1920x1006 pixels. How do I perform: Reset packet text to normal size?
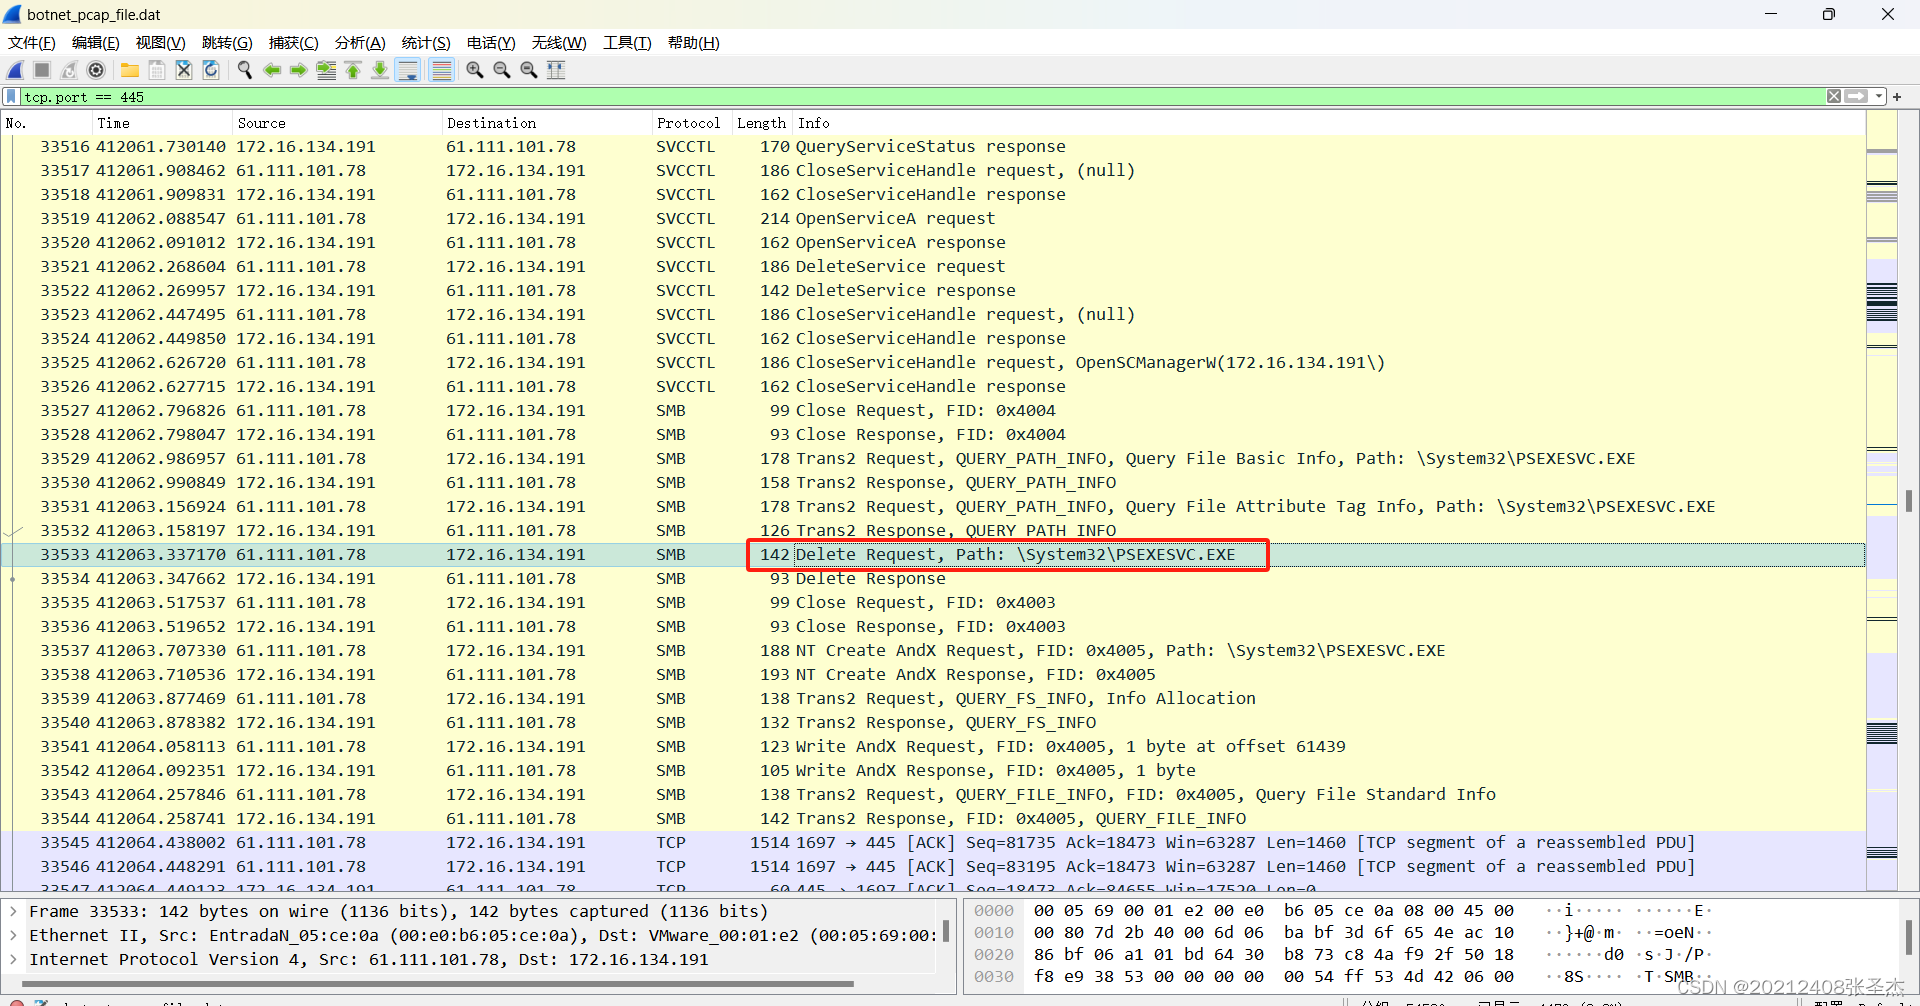[x=529, y=70]
